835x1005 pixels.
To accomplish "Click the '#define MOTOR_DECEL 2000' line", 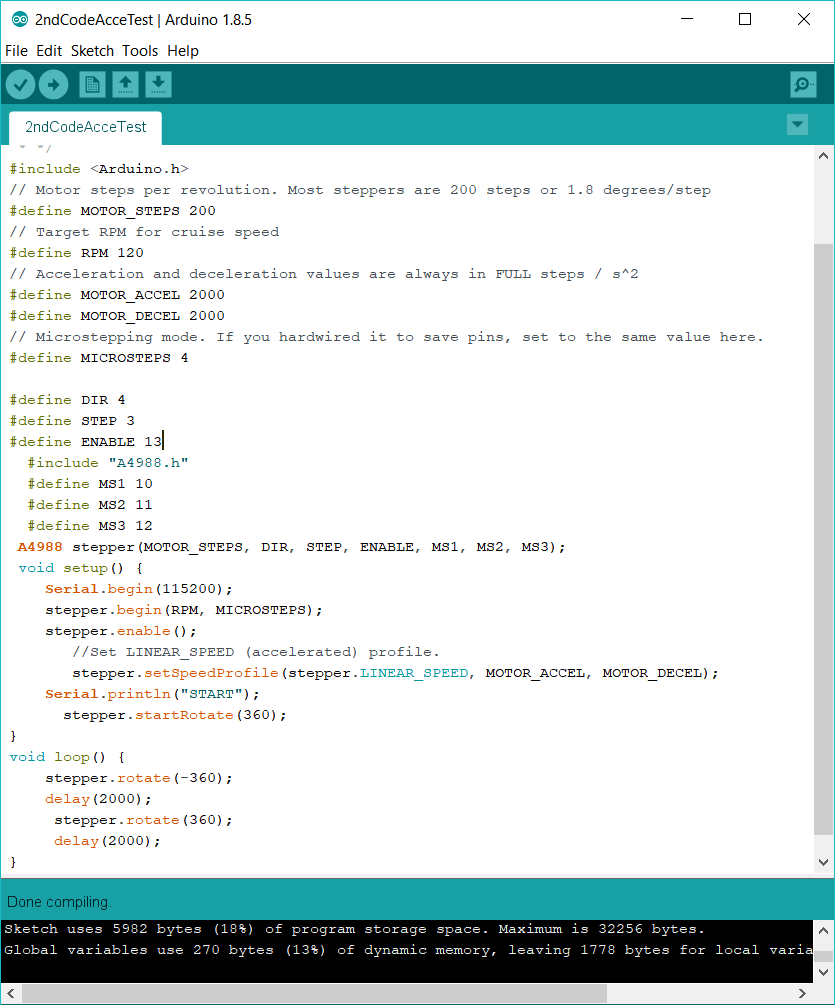I will [117, 316].
